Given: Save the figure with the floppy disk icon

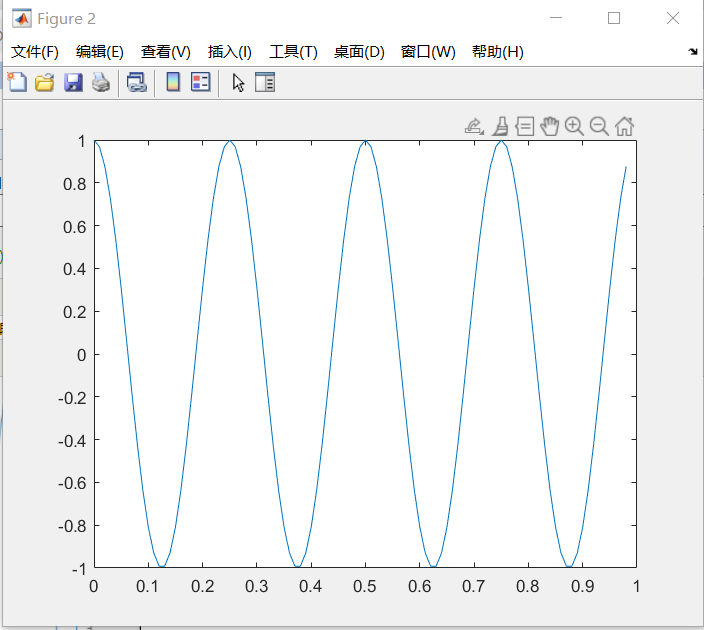Looking at the screenshot, I should 73,83.
